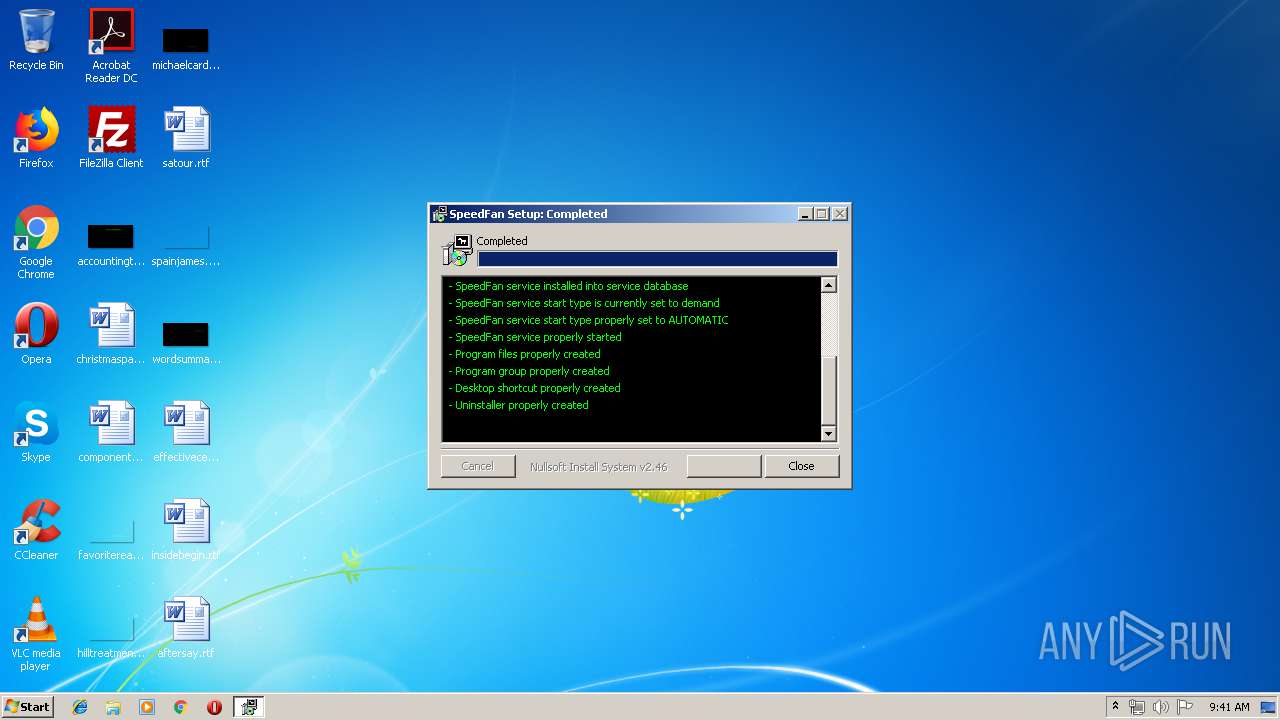This screenshot has width=1280, height=720.
Task: Show hidden system tray icons
Action: pyautogui.click(x=1115, y=707)
